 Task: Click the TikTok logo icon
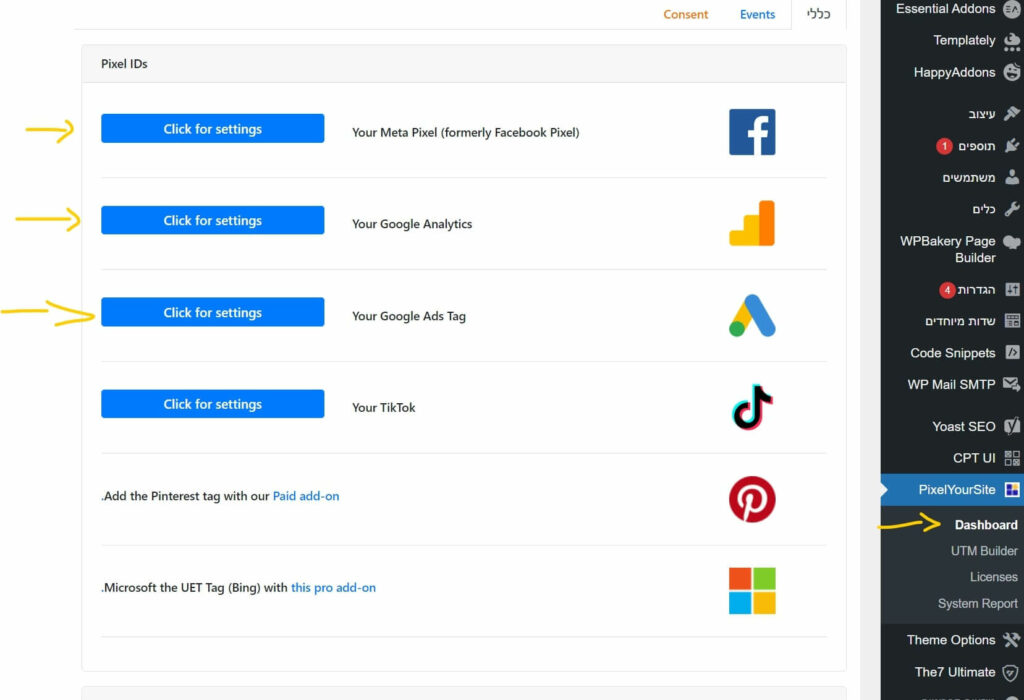752,407
